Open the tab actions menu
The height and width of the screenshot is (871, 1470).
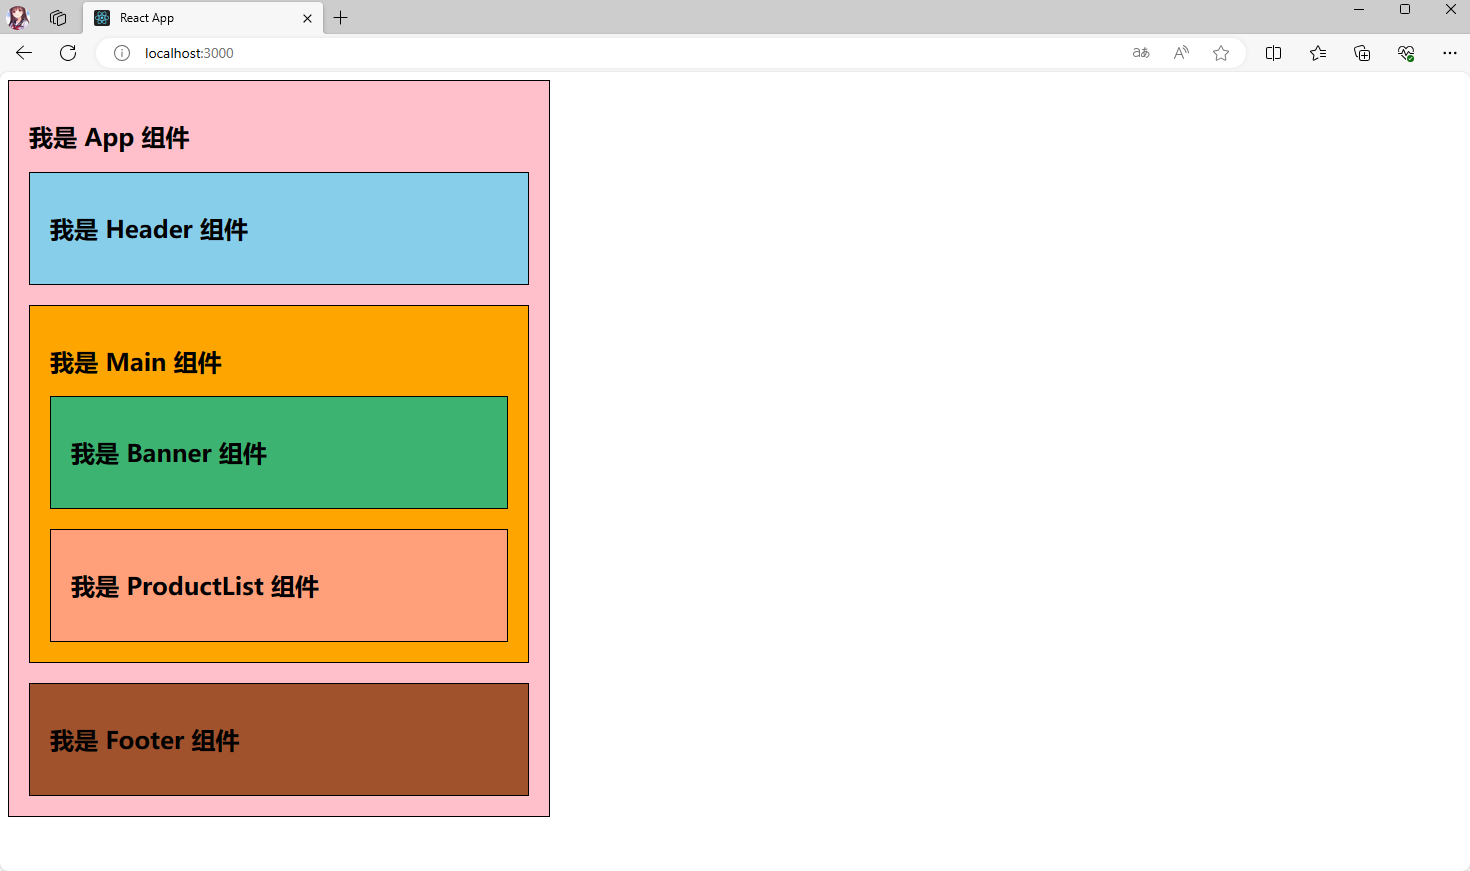coord(58,18)
